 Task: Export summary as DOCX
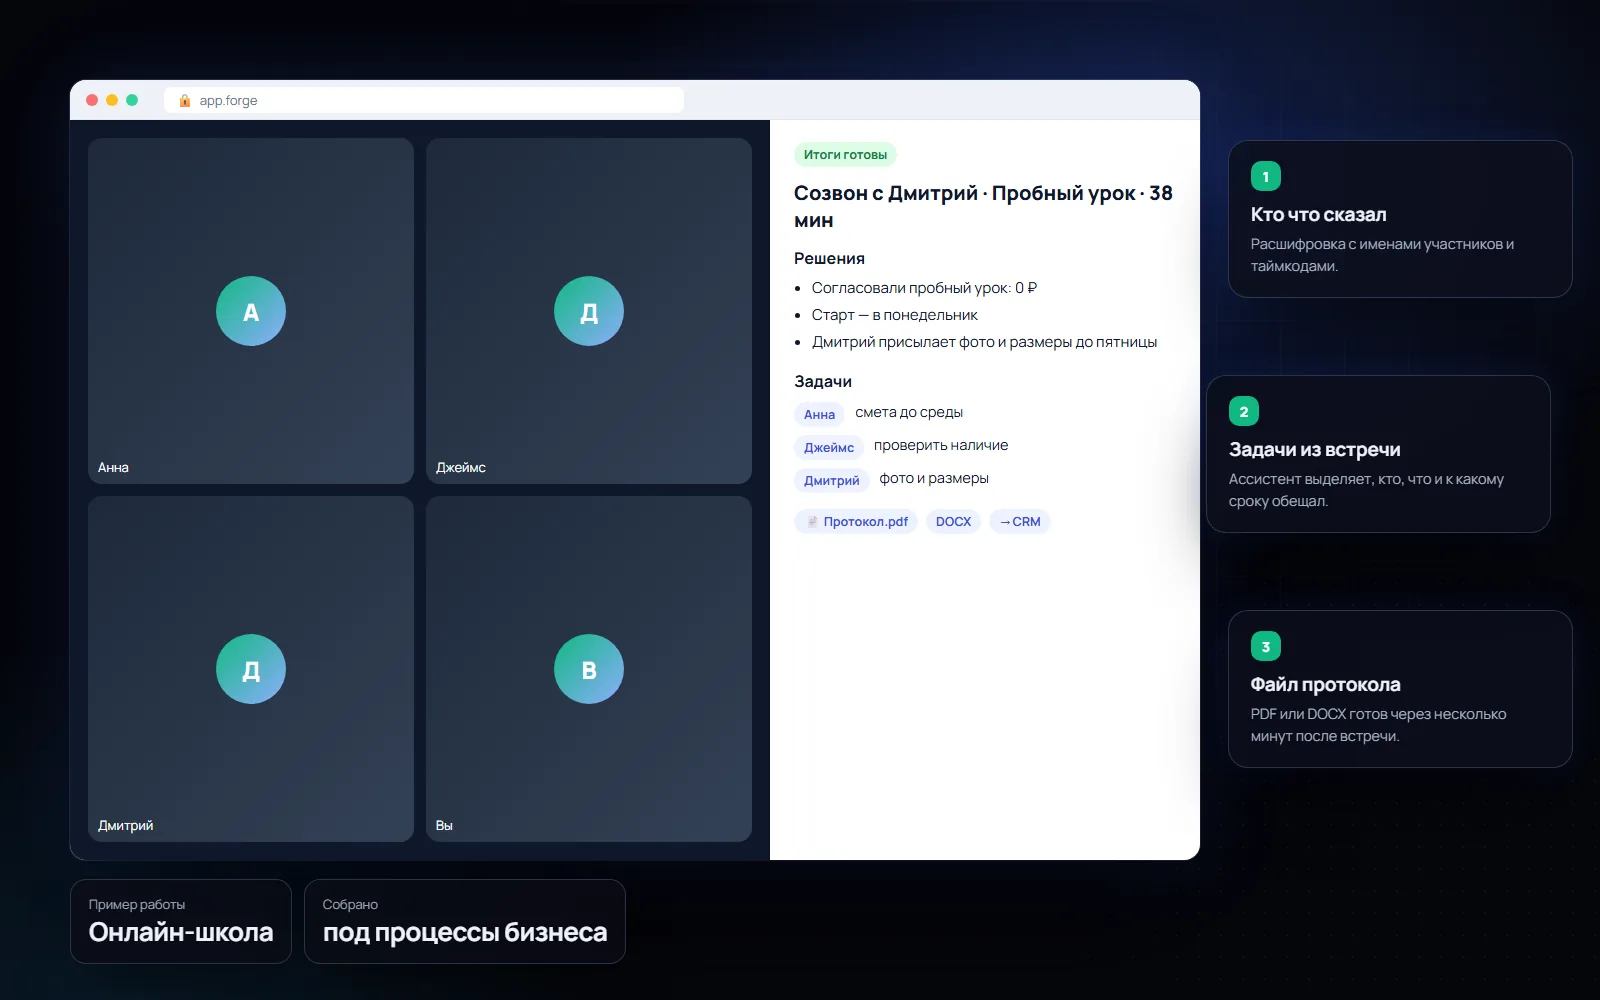point(953,521)
